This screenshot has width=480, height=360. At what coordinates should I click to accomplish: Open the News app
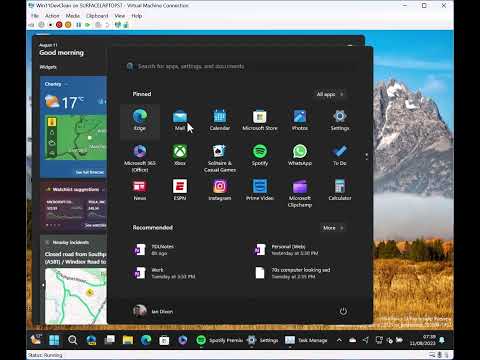(140, 190)
